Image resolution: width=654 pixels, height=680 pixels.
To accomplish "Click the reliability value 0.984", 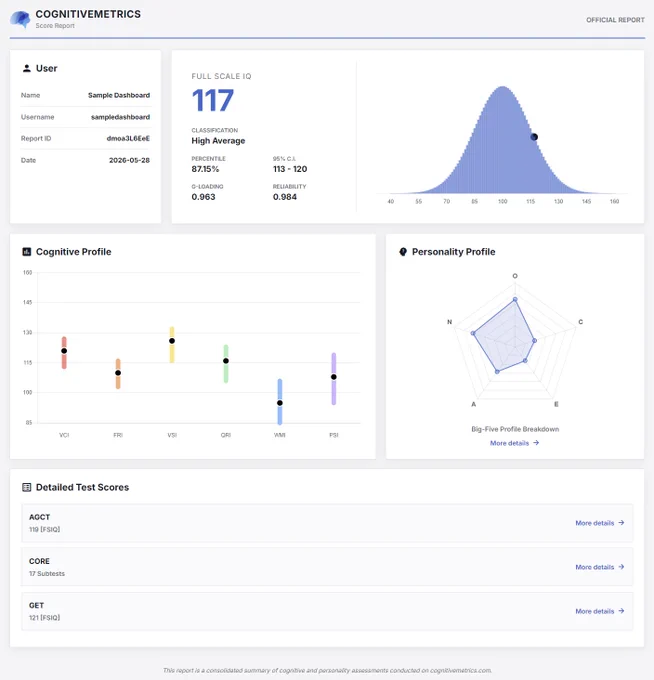I will point(285,196).
